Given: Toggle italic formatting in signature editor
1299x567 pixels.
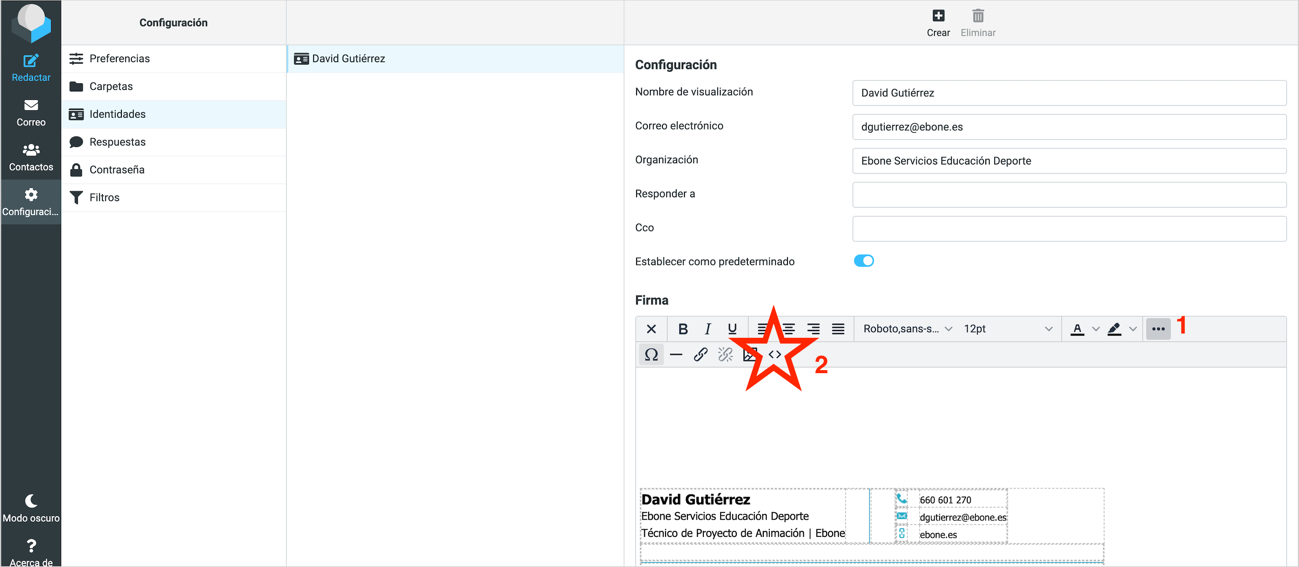Looking at the screenshot, I should [708, 329].
